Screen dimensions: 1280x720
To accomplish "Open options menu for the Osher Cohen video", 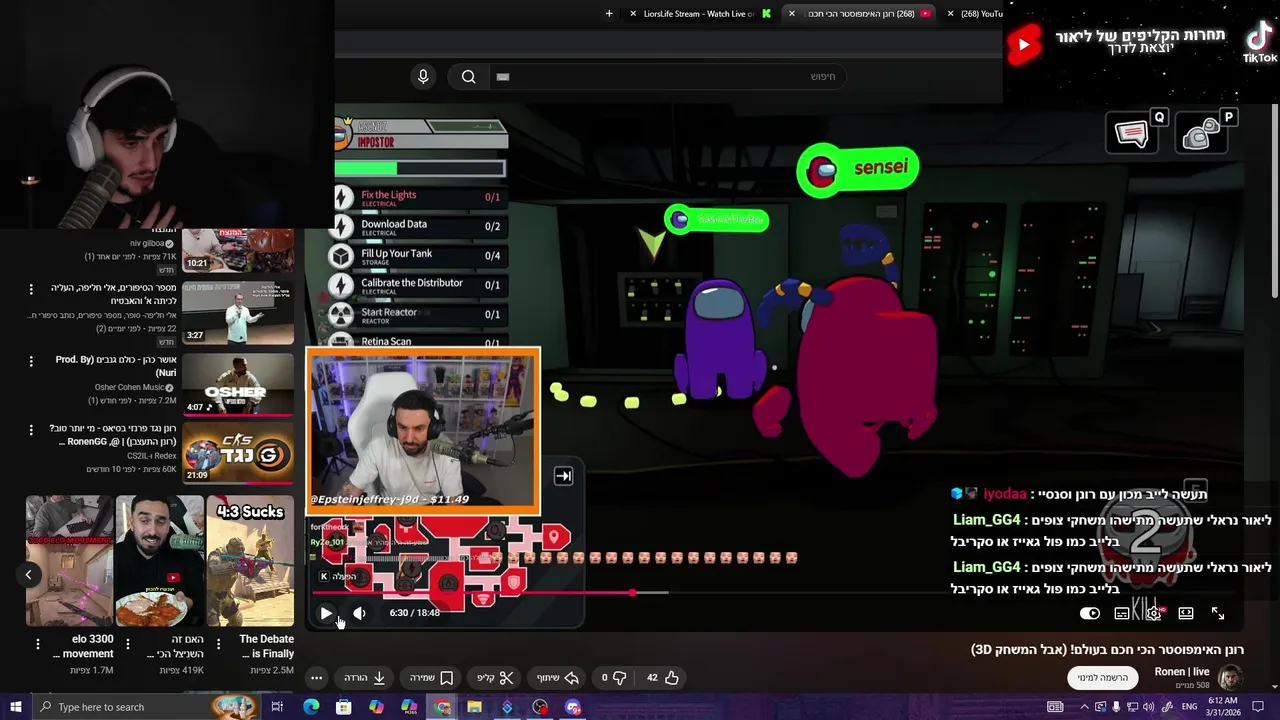I will [x=31, y=361].
